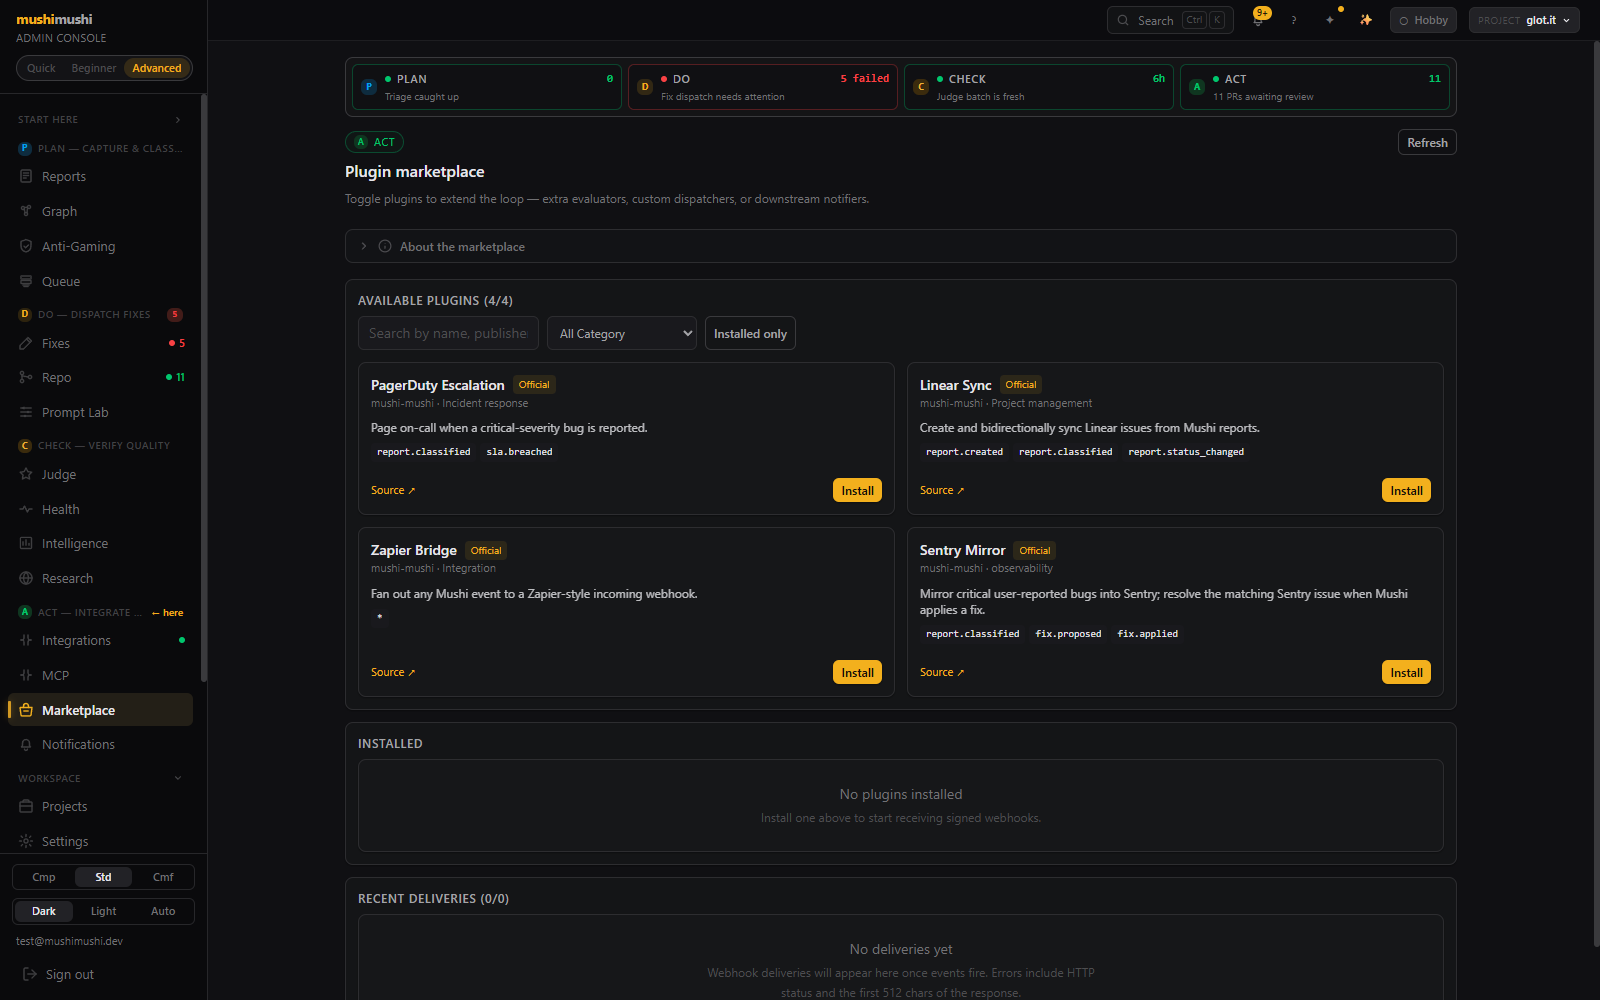Choose the Dark theme
Screen dimensions: 1600x1000
tap(44, 911)
